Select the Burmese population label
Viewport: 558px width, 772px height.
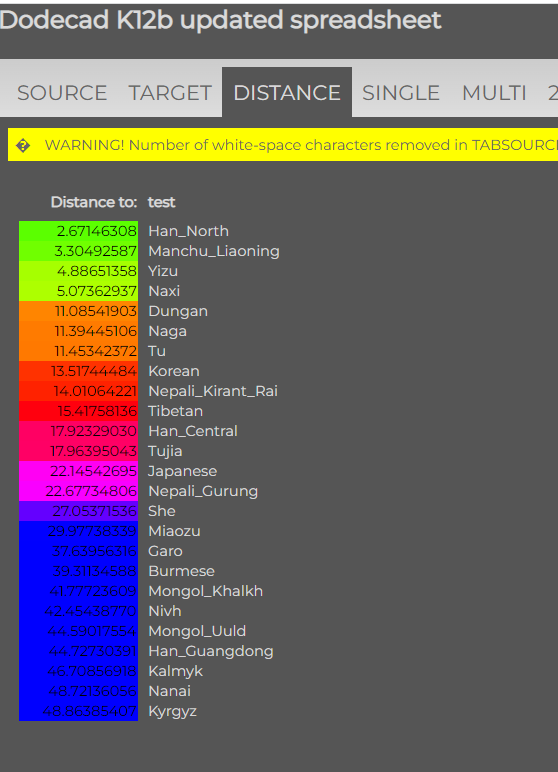tap(181, 571)
